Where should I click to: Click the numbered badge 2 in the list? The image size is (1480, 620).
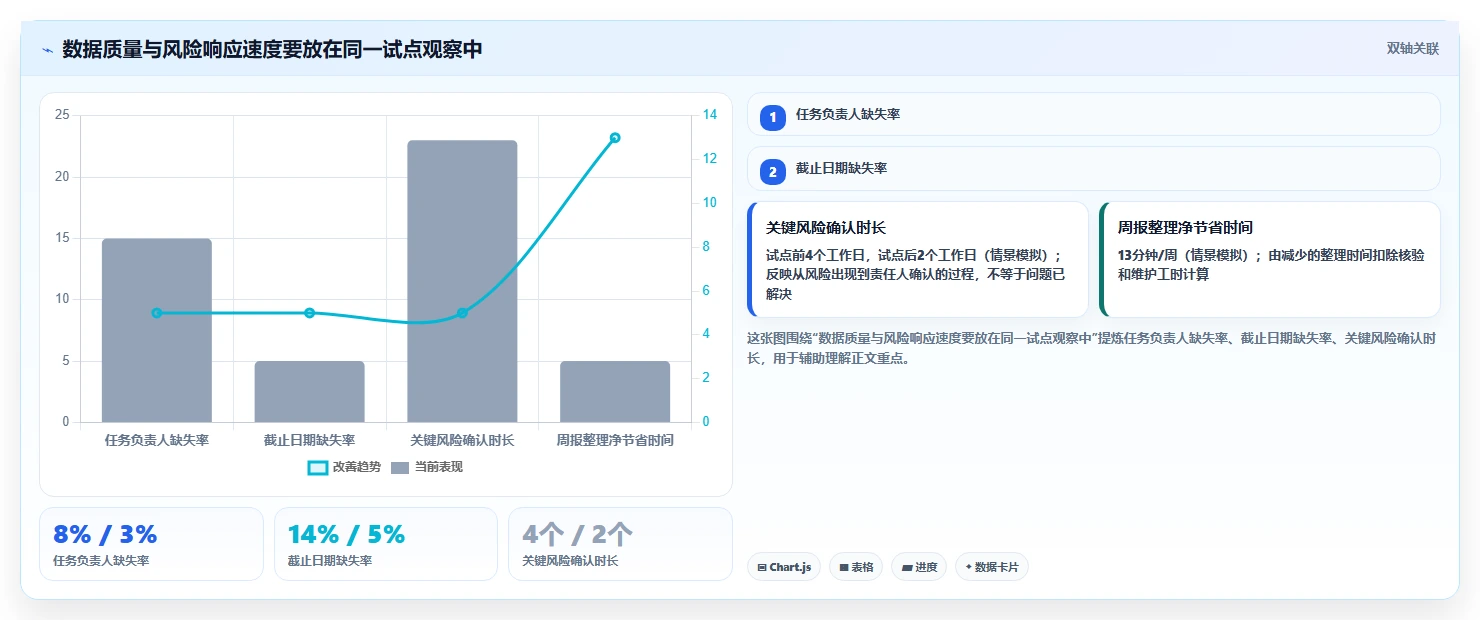coord(773,172)
